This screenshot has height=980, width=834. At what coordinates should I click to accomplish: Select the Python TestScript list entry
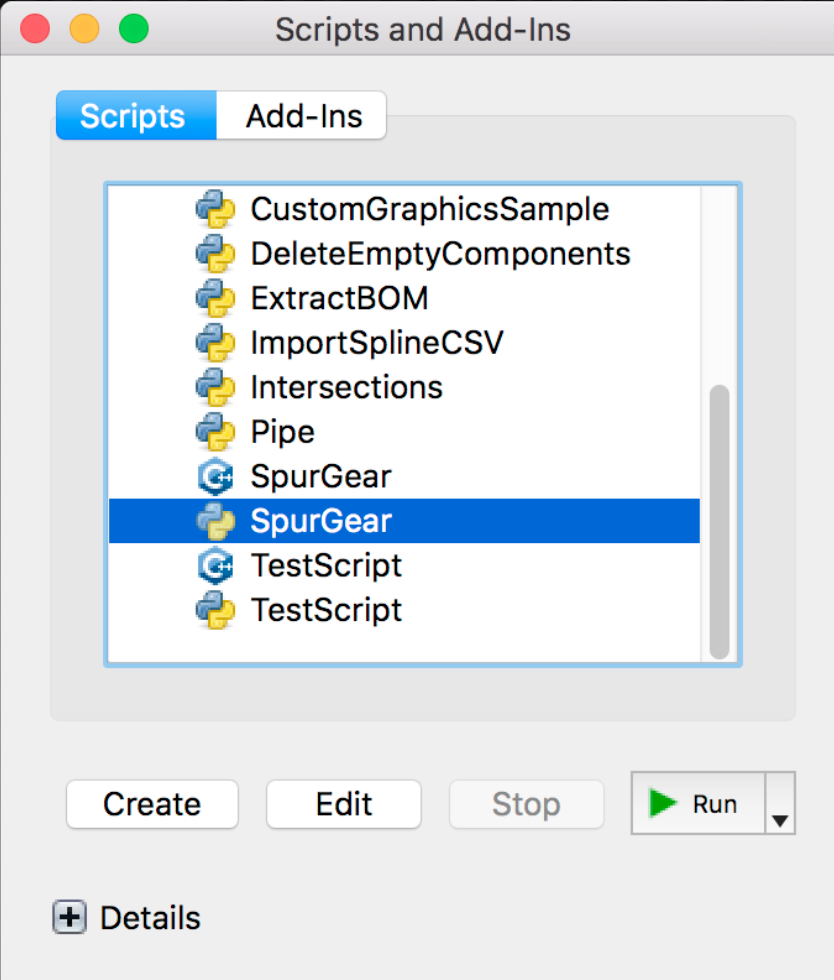326,610
